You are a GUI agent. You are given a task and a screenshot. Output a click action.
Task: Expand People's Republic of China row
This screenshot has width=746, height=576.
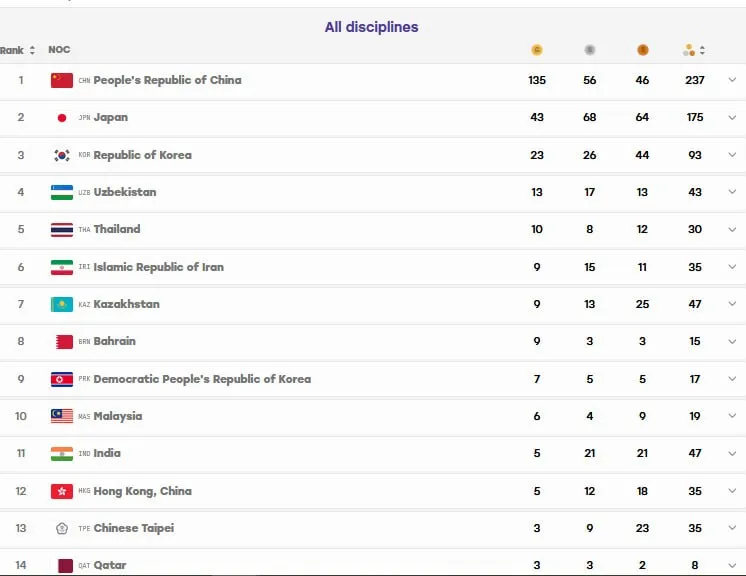click(732, 80)
